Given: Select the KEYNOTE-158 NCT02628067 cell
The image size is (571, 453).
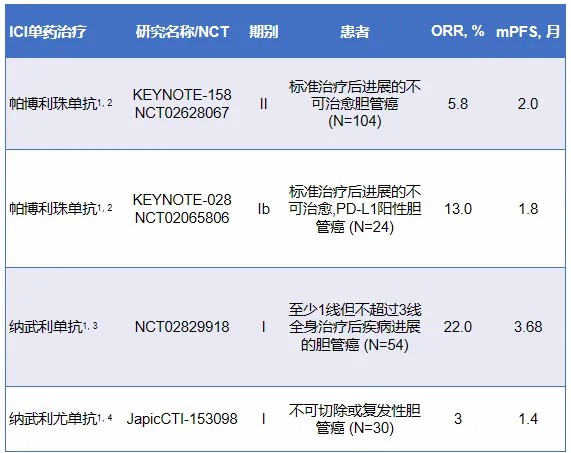Looking at the screenshot, I should [x=182, y=104].
